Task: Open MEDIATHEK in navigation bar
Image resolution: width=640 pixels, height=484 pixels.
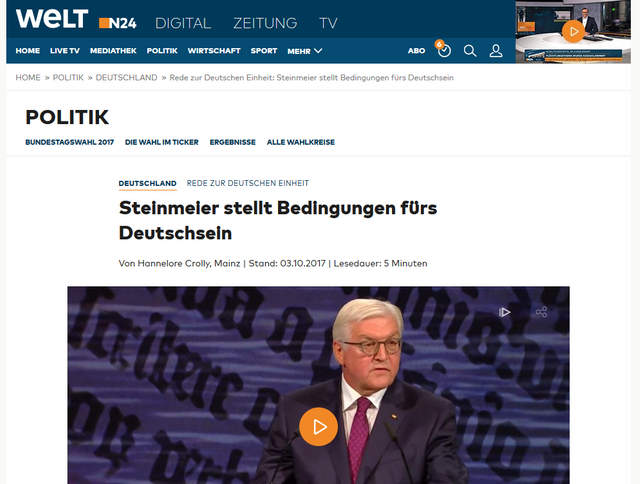Action: 113,51
